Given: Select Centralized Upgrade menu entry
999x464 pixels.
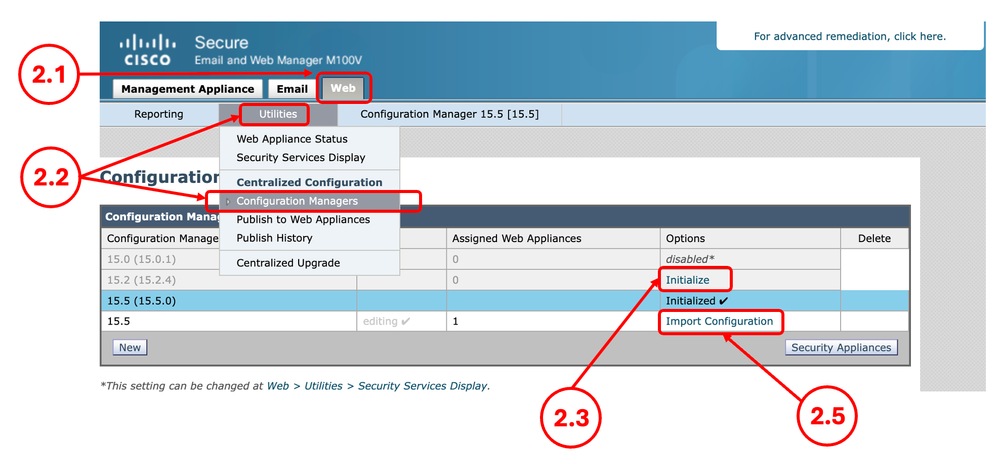Looking at the screenshot, I should (x=288, y=263).
